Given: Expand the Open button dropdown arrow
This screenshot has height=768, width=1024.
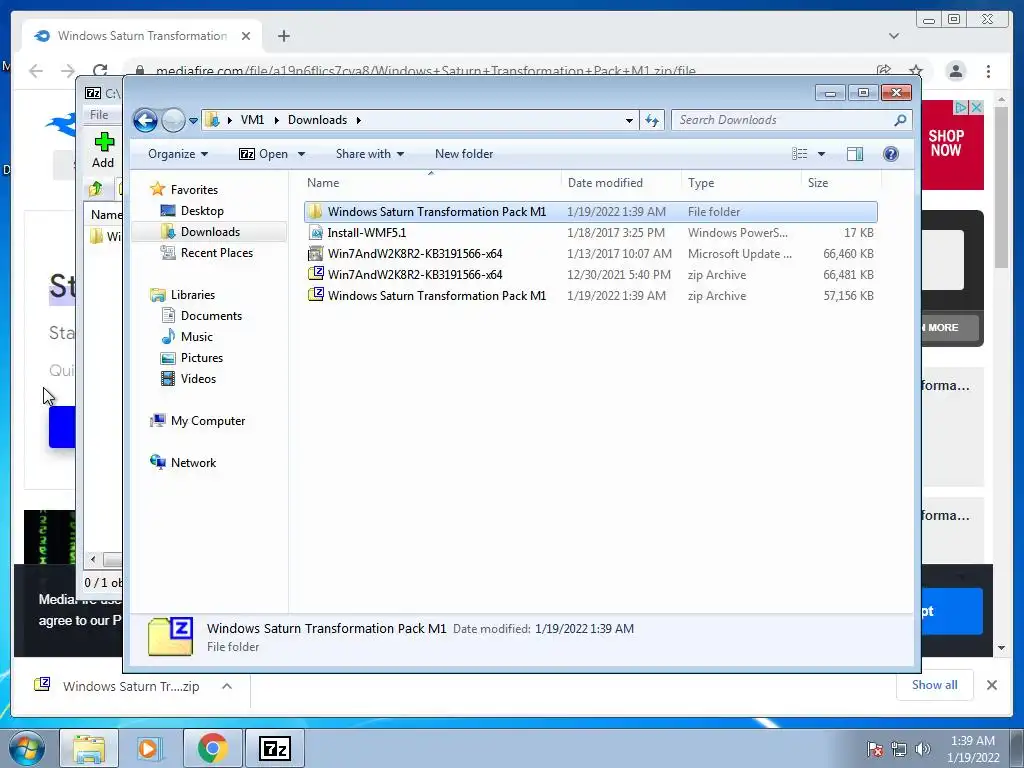Looking at the screenshot, I should click(301, 154).
